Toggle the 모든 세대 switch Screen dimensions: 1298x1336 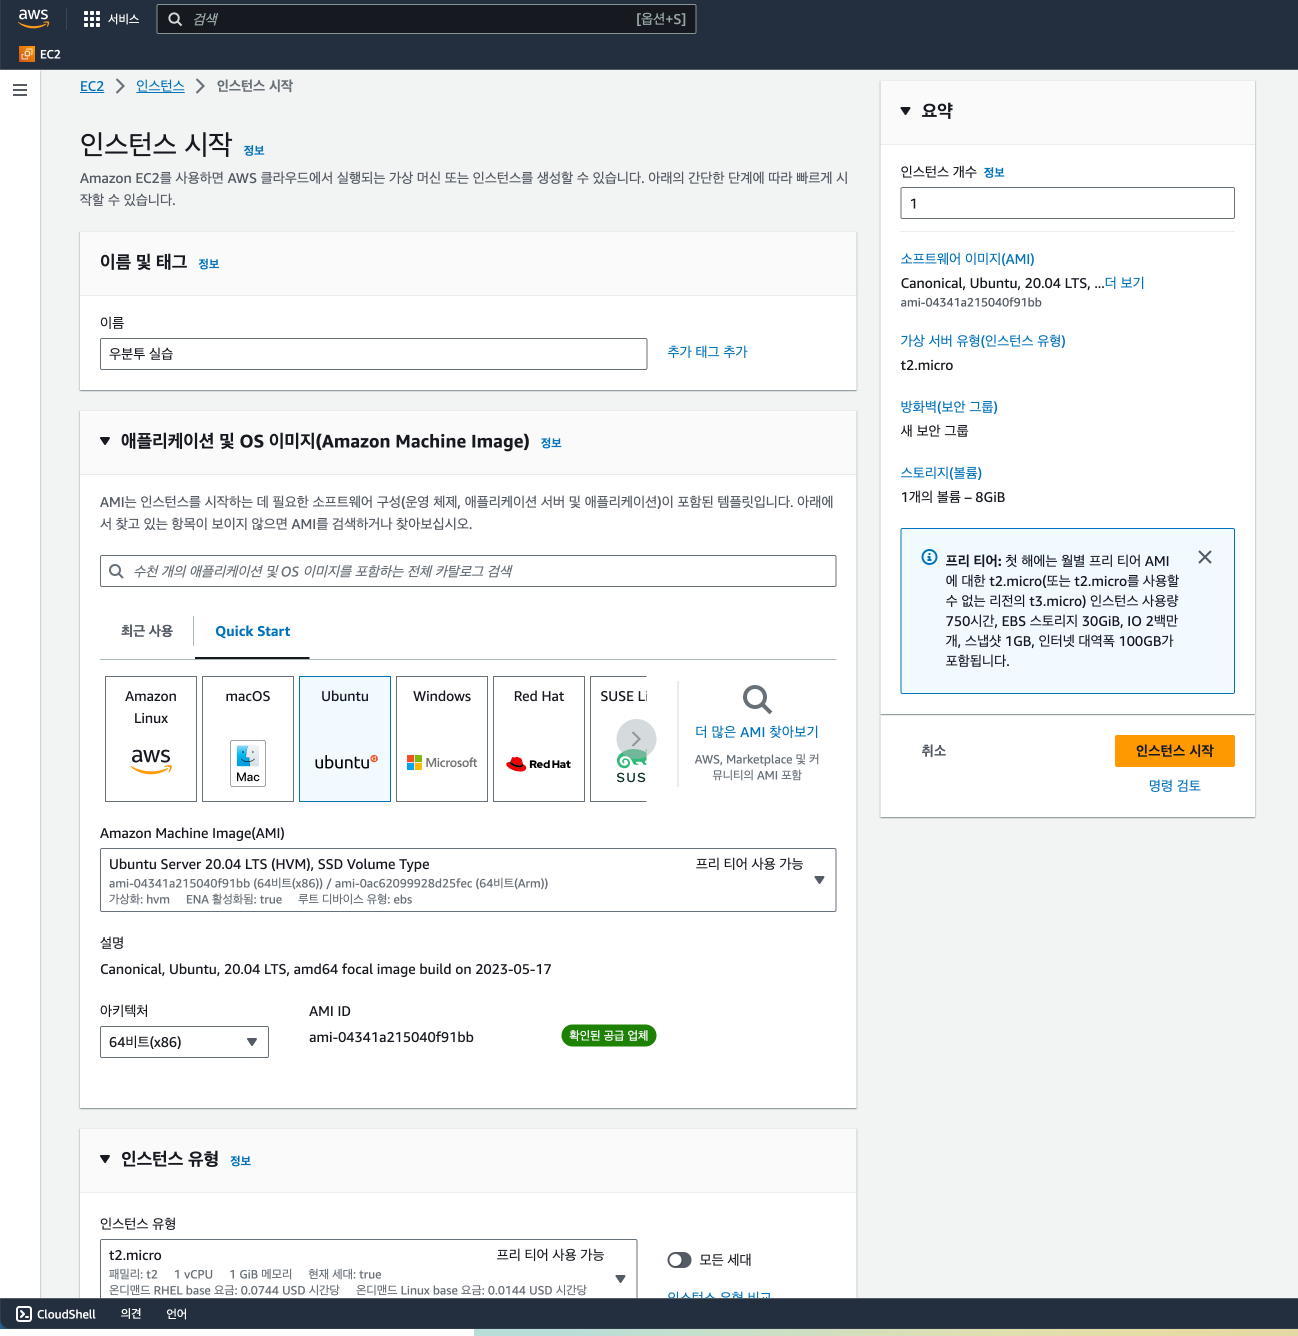(x=680, y=1260)
